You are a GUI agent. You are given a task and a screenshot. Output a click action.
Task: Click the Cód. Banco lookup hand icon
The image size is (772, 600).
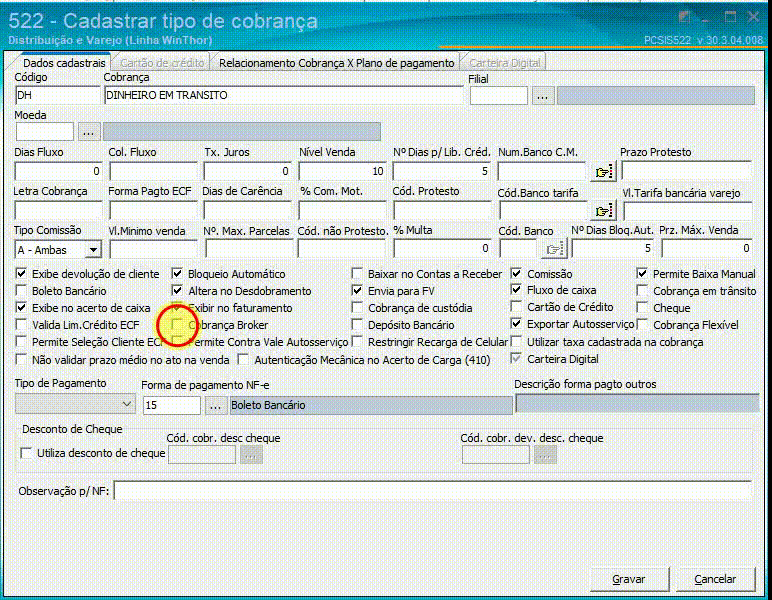(554, 249)
